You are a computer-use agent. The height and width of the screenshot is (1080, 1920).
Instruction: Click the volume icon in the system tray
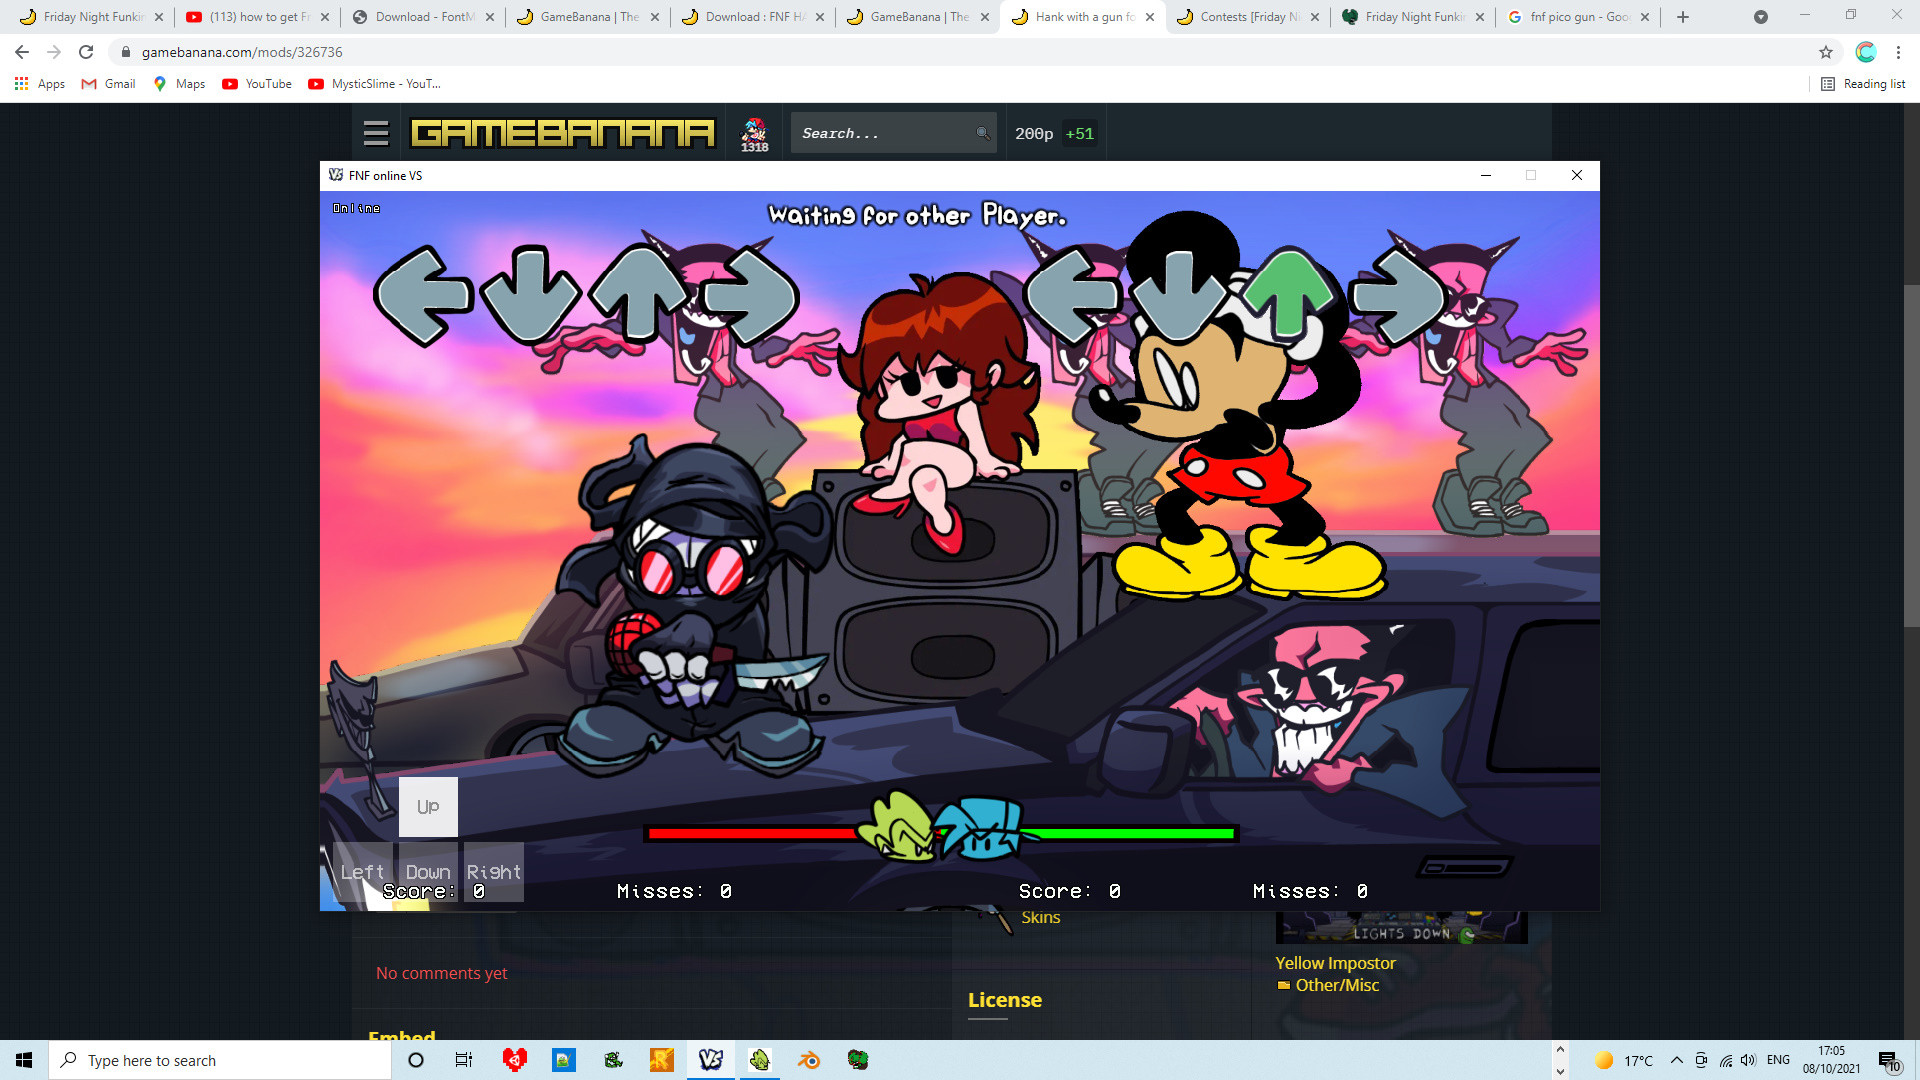click(x=1748, y=1060)
